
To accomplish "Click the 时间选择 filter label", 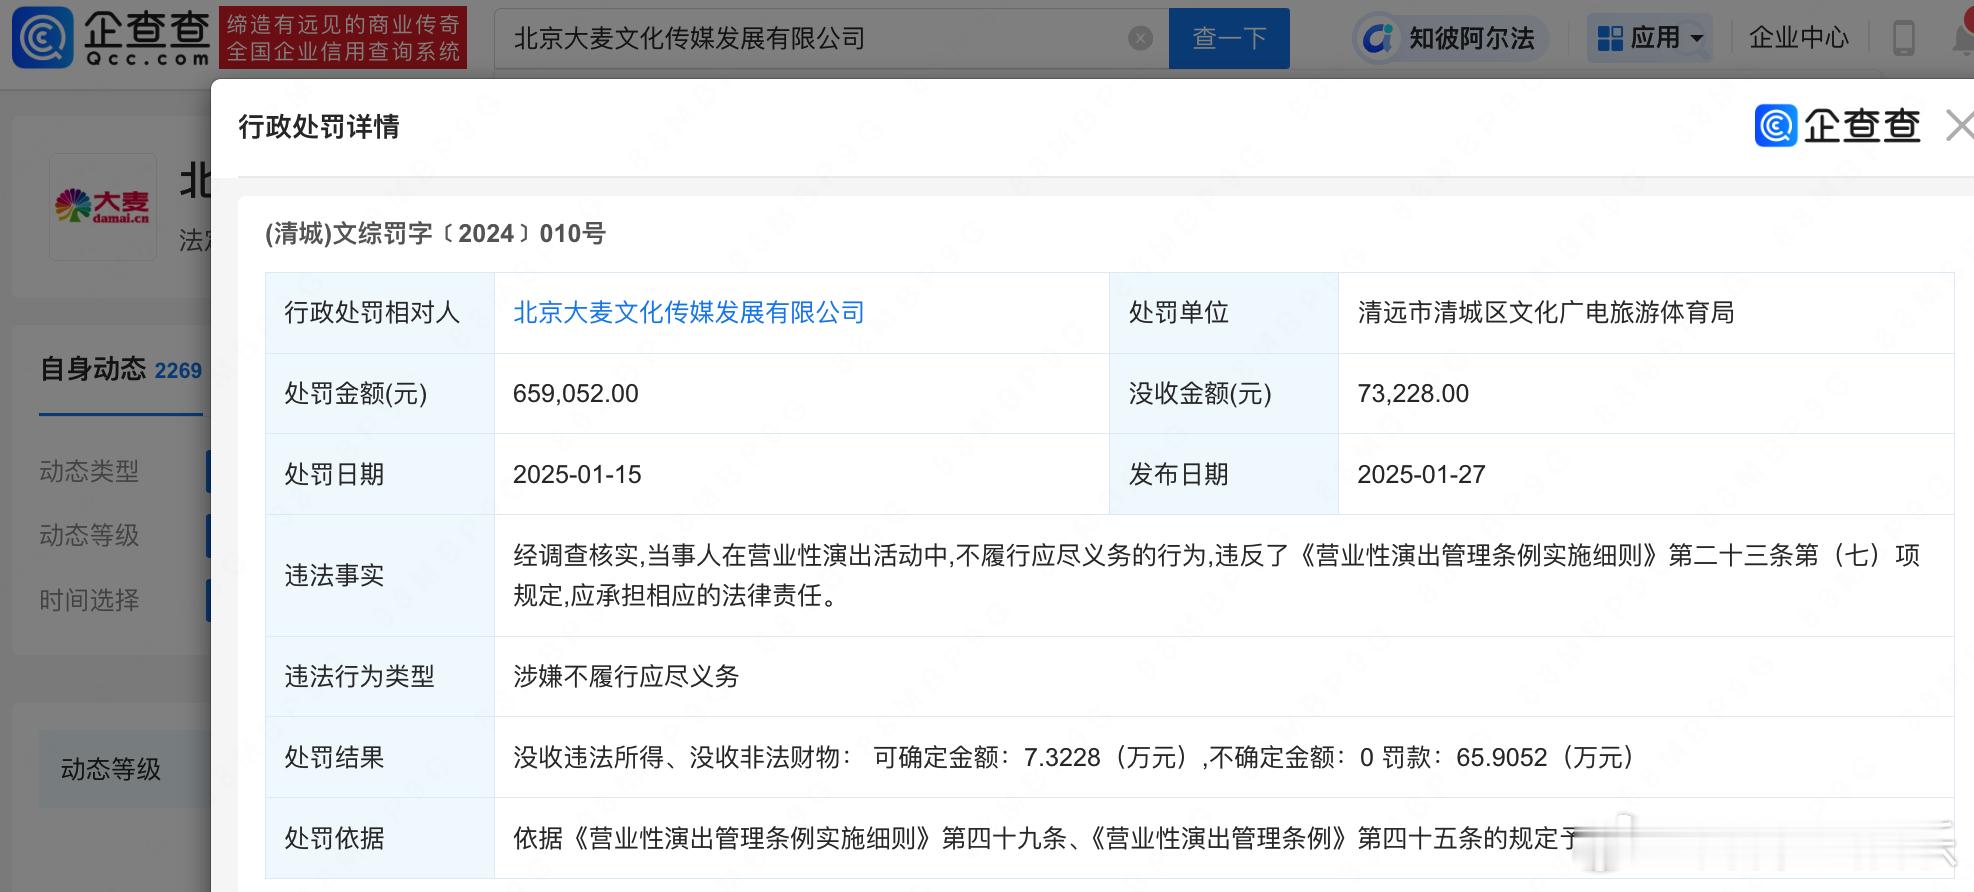I will point(89,600).
